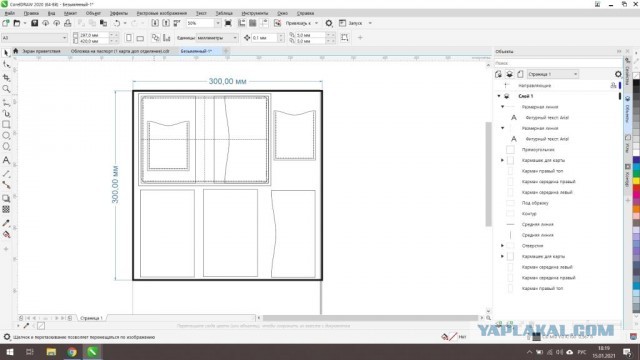Pick the yellow swatch in the palette

click(636, 180)
